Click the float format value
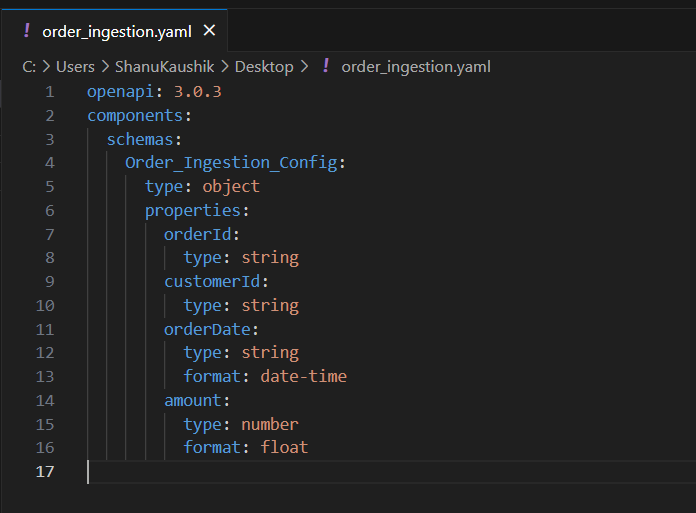696x513 pixels. pos(284,447)
